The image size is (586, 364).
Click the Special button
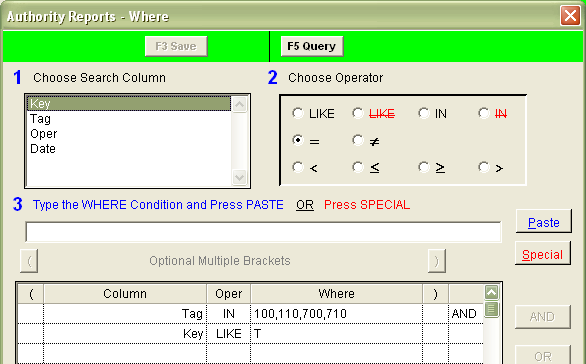point(543,254)
